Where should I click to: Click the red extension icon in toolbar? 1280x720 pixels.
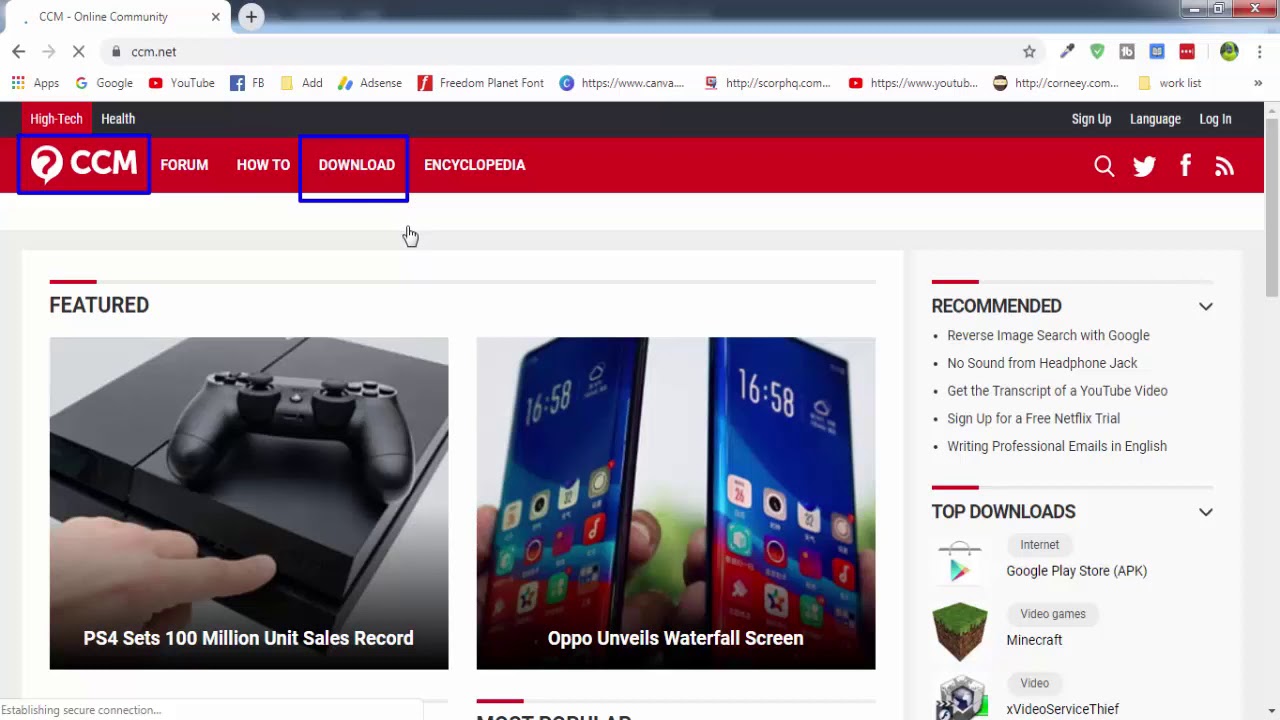[x=1187, y=52]
